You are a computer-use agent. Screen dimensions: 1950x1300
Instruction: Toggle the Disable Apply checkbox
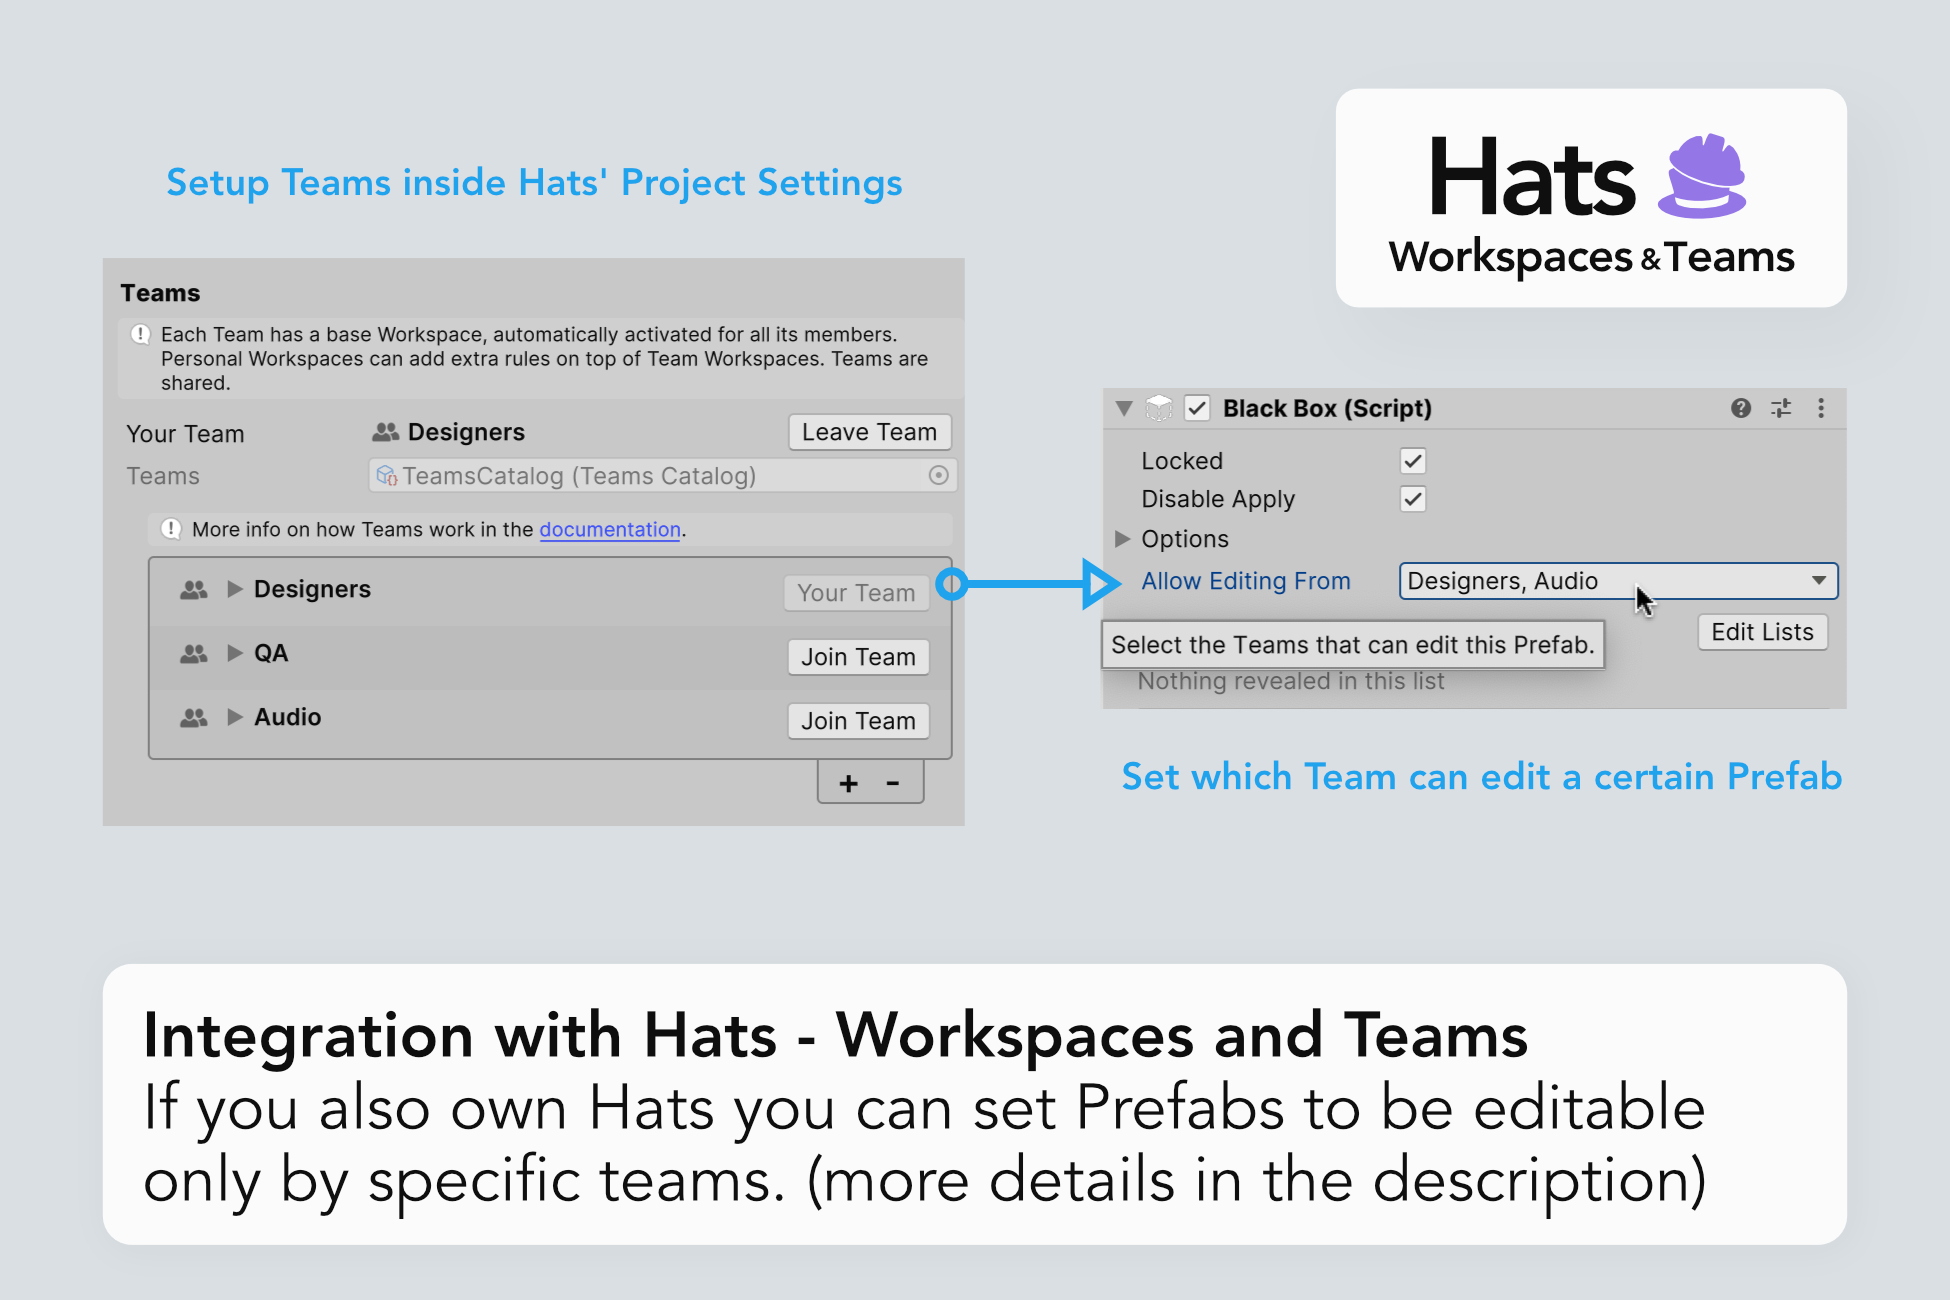click(x=1412, y=499)
